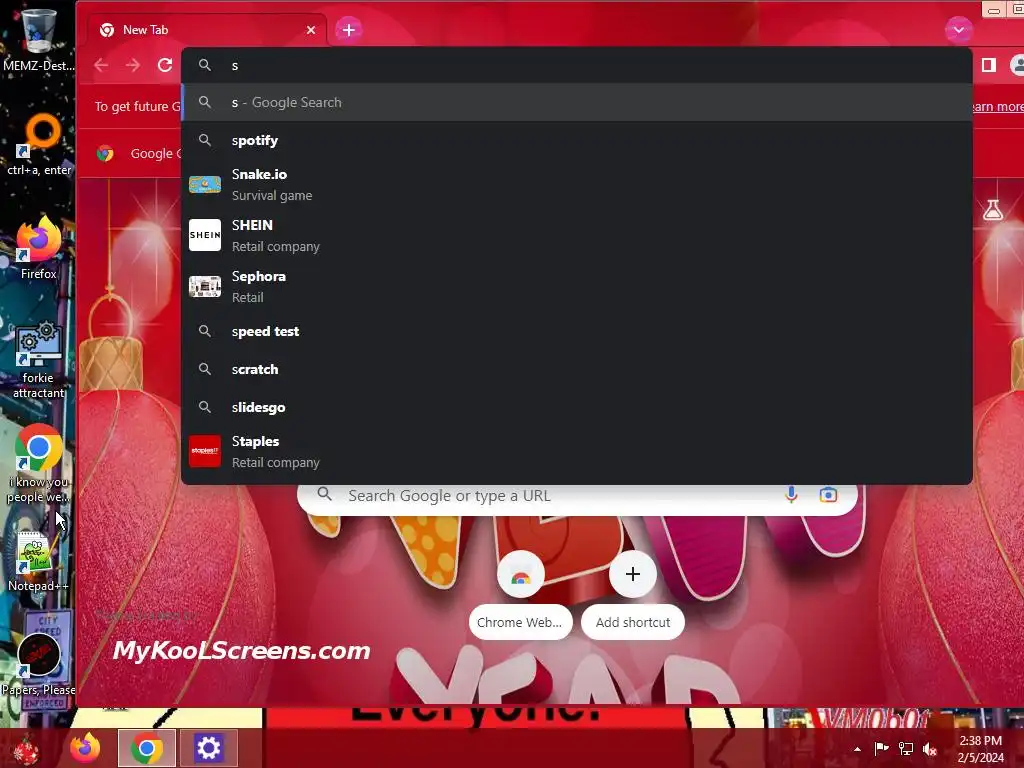The height and width of the screenshot is (768, 1024).
Task: Open the clock showing 2:38 PM
Action: [x=981, y=749]
